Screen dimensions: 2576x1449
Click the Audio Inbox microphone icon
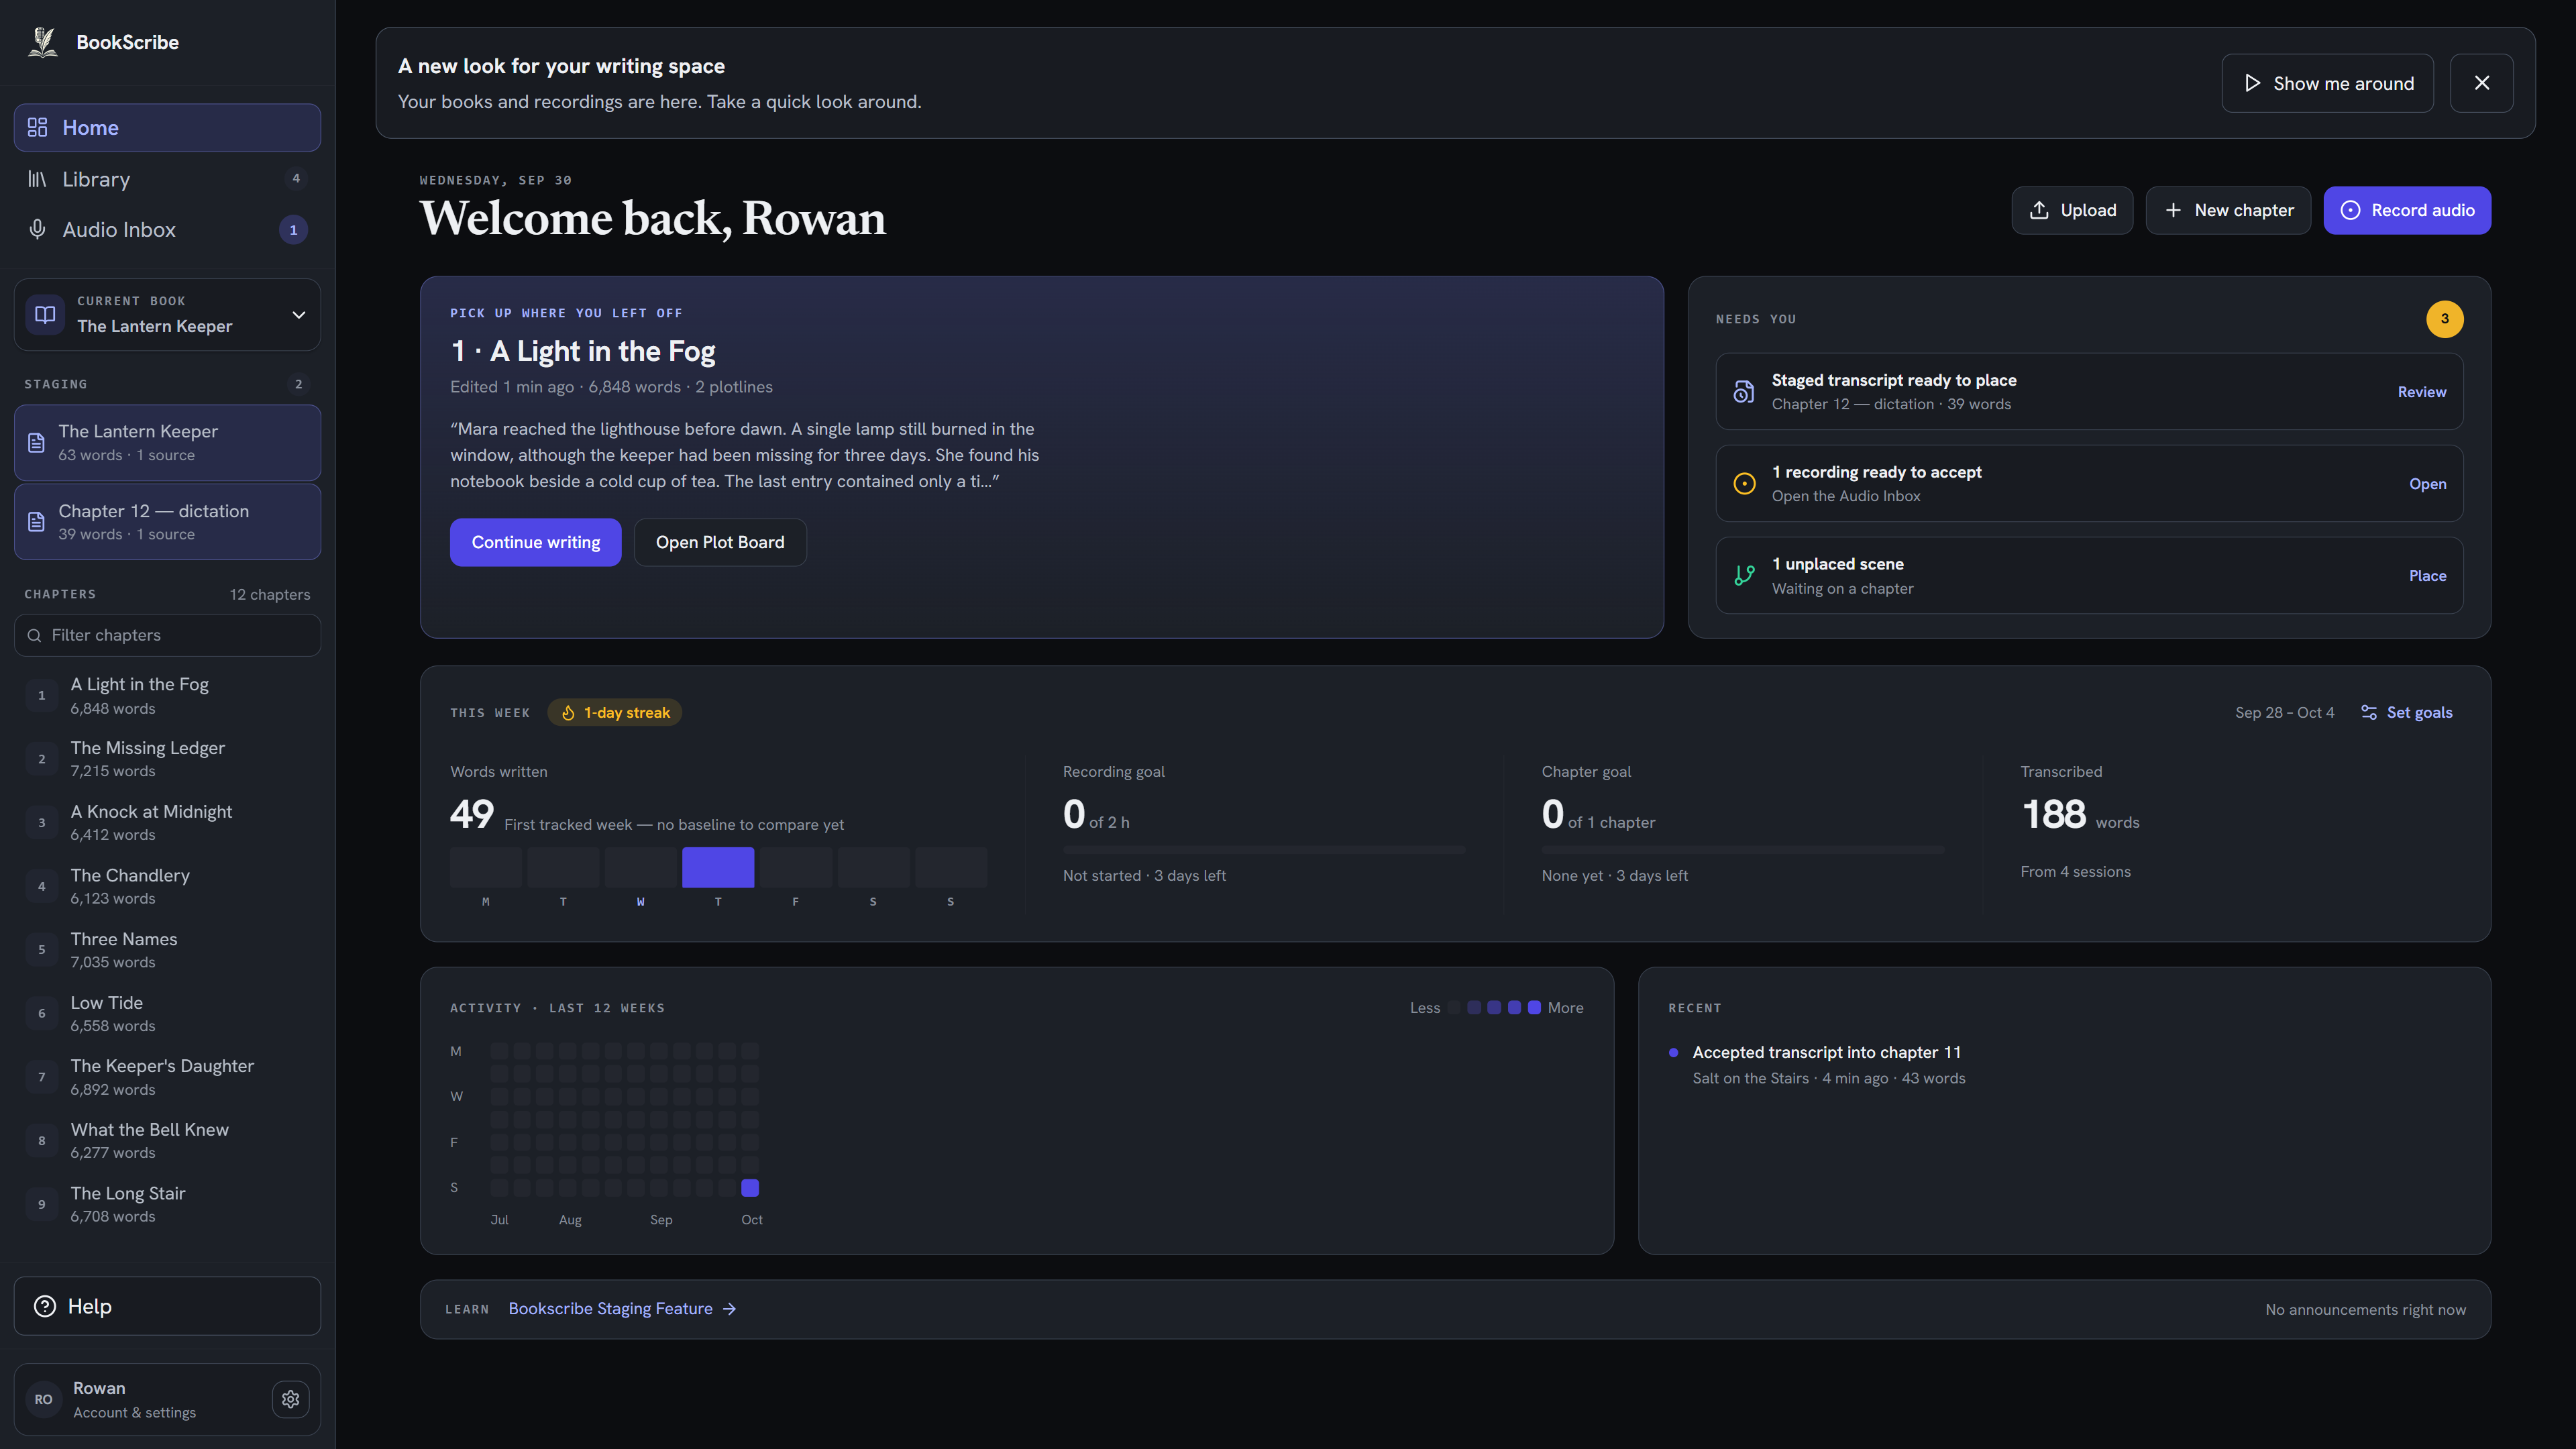click(37, 229)
